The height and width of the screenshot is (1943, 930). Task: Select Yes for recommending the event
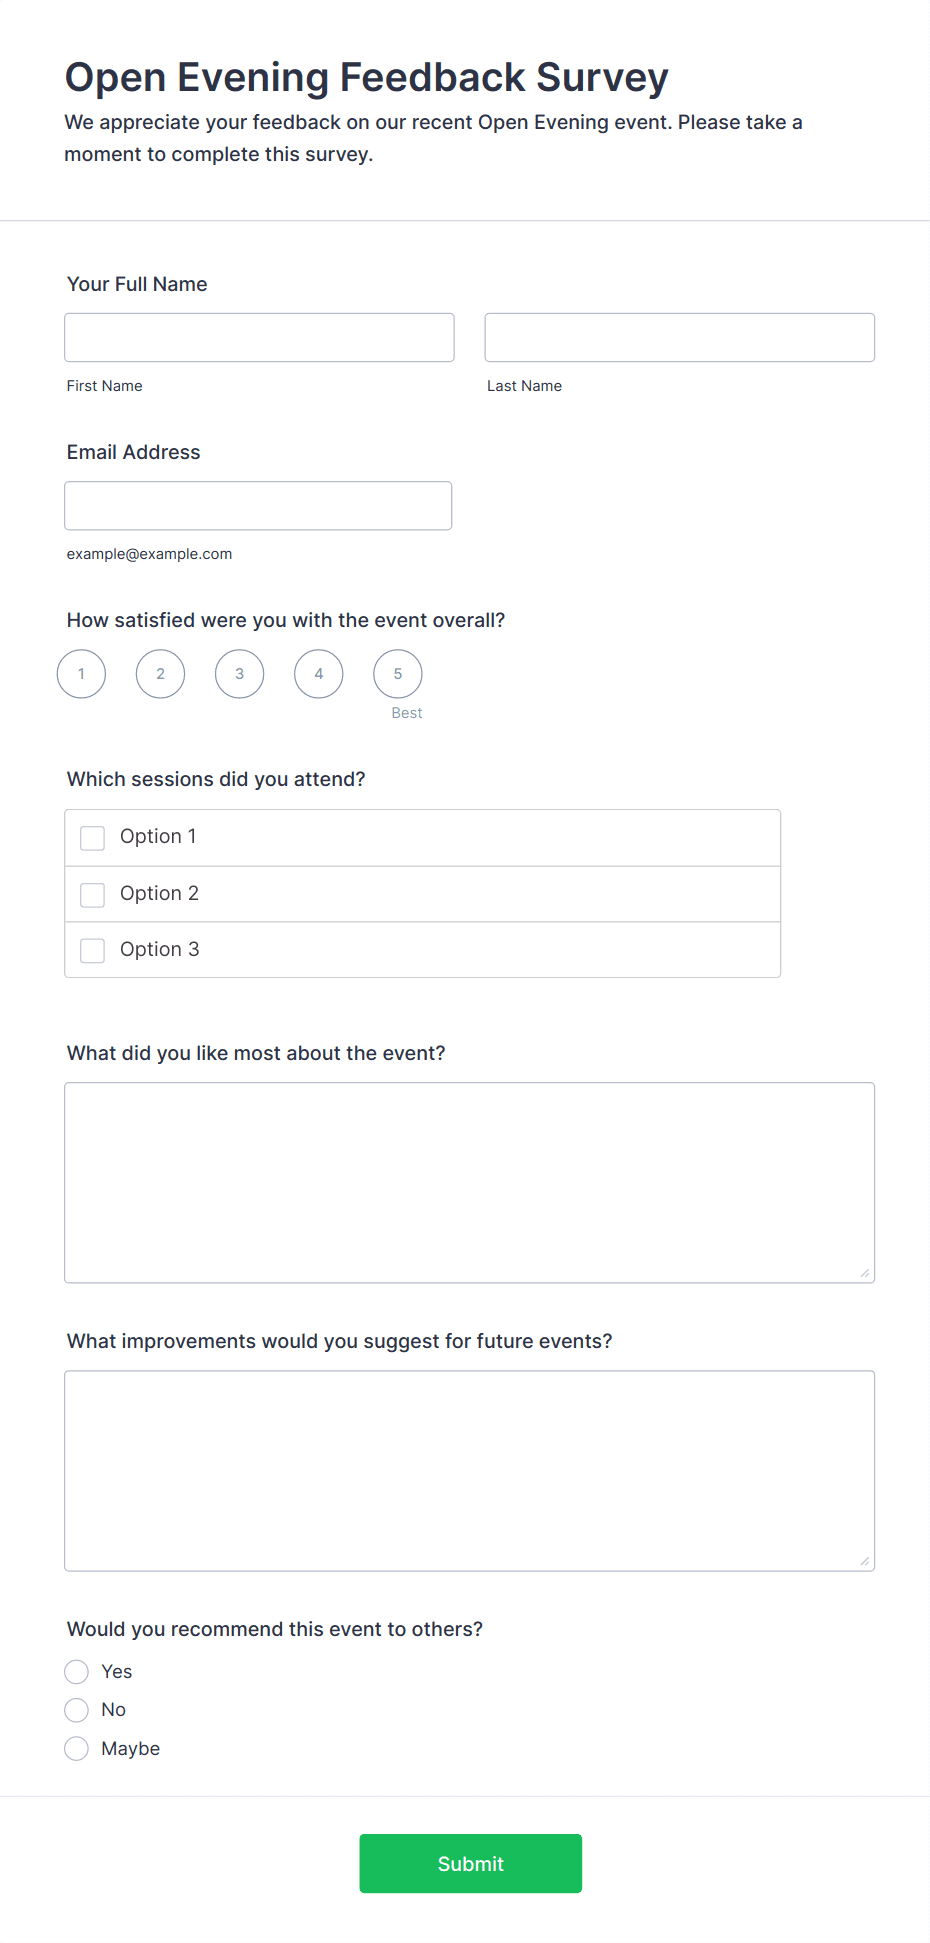point(77,1672)
